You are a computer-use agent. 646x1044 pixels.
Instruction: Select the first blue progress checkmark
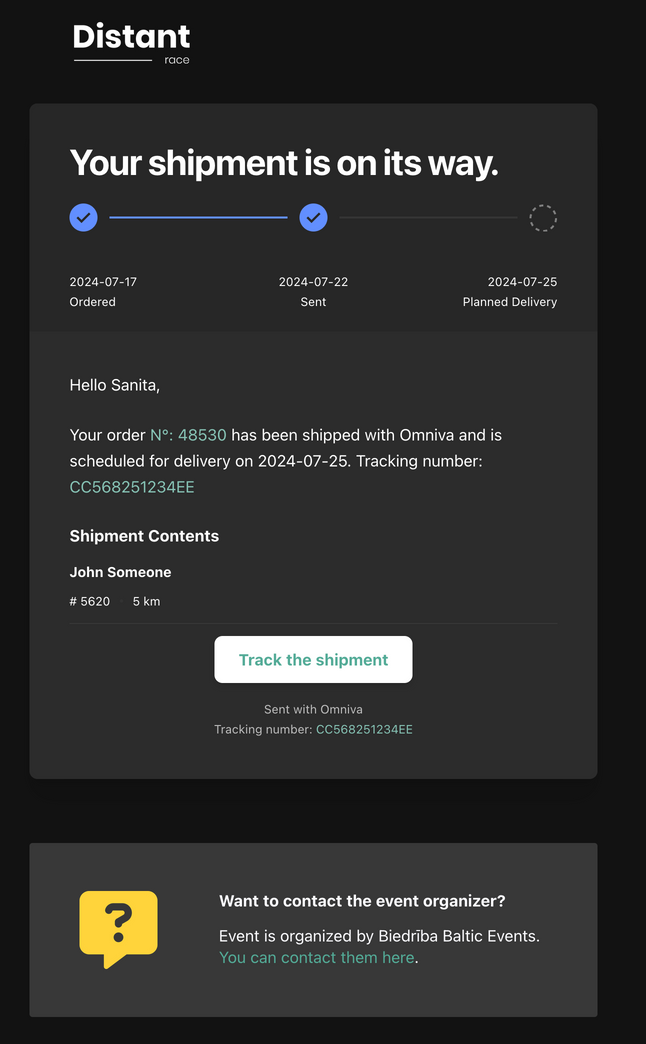coord(83,217)
